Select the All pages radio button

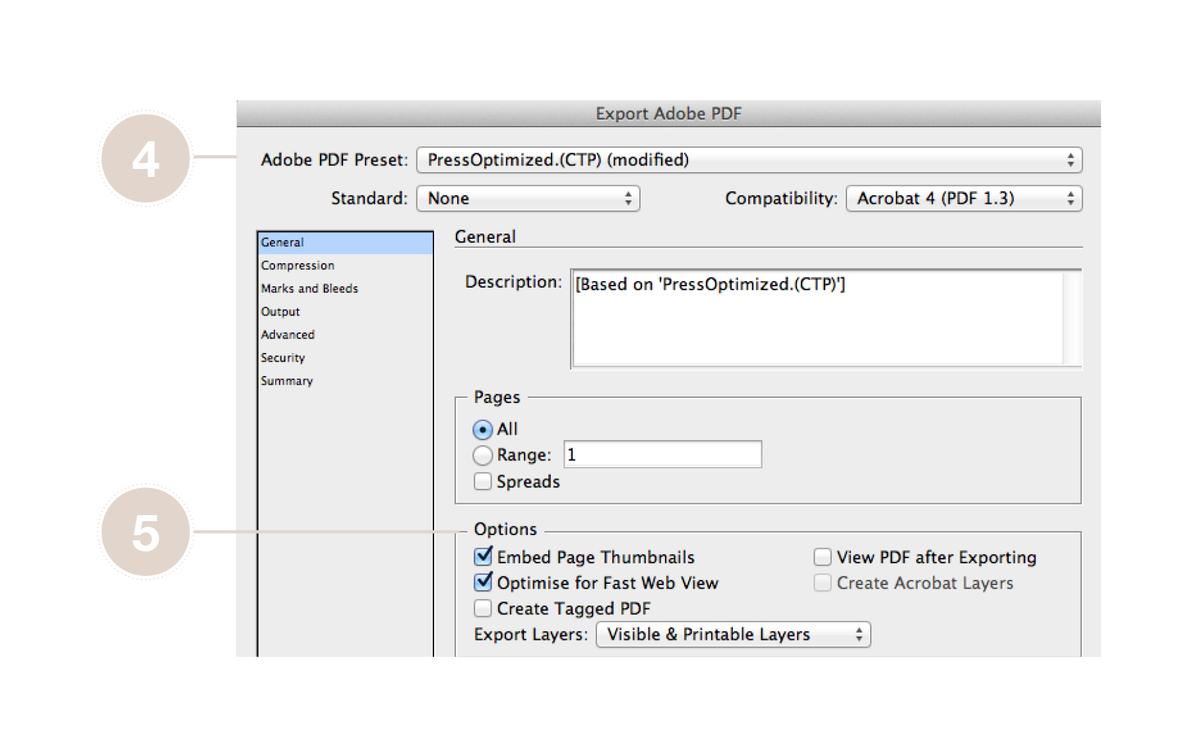click(x=483, y=430)
